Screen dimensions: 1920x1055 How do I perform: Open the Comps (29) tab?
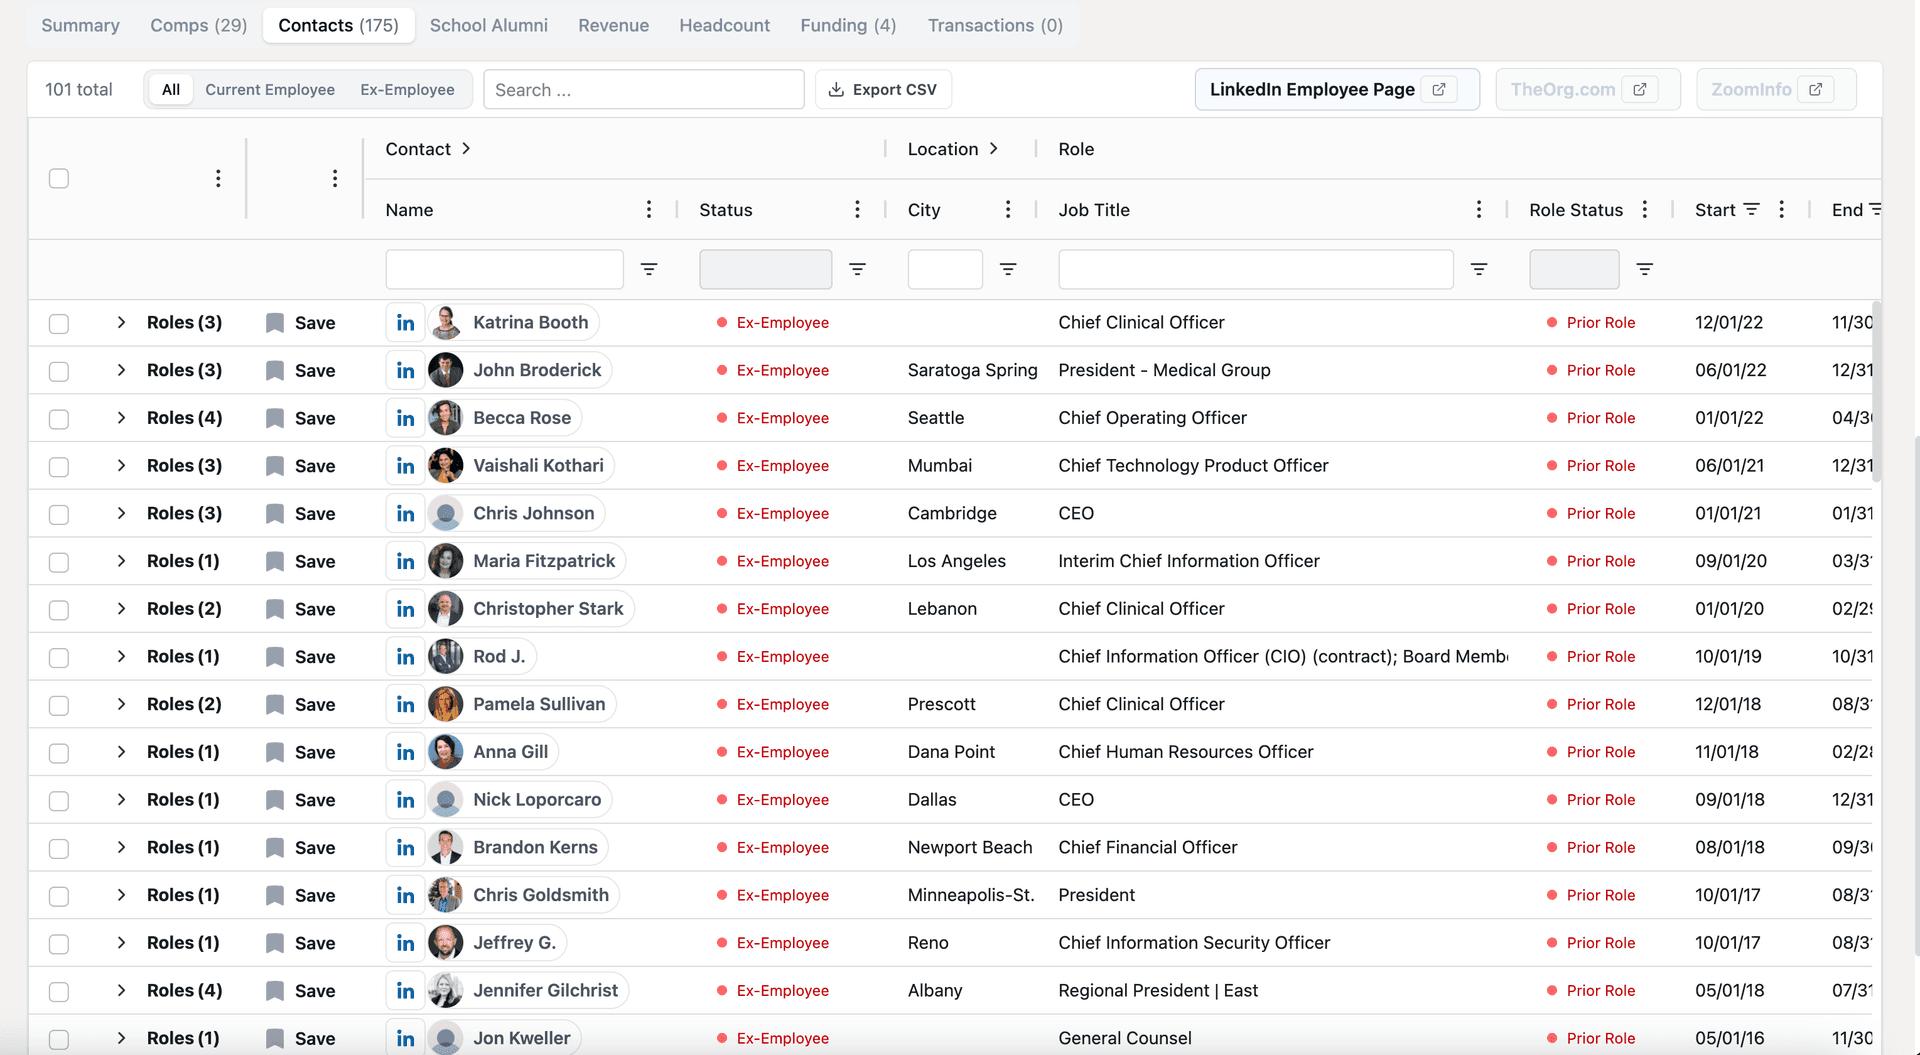(198, 26)
